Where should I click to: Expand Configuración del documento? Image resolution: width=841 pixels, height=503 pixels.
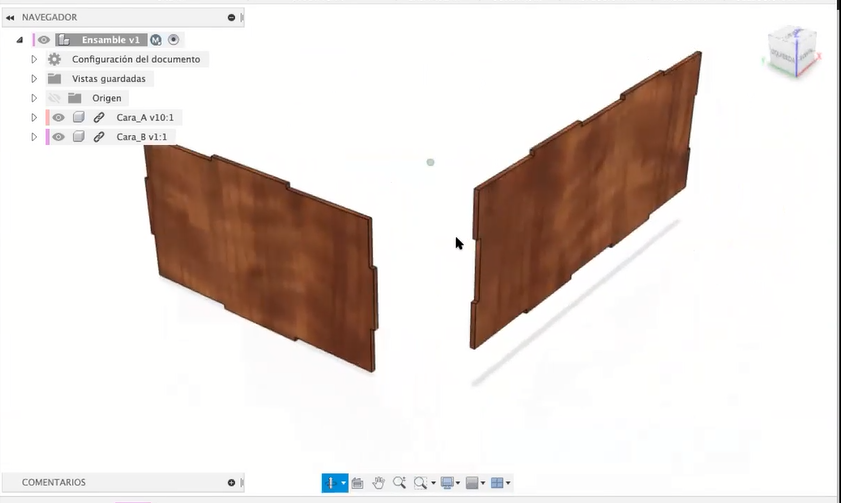pos(34,60)
